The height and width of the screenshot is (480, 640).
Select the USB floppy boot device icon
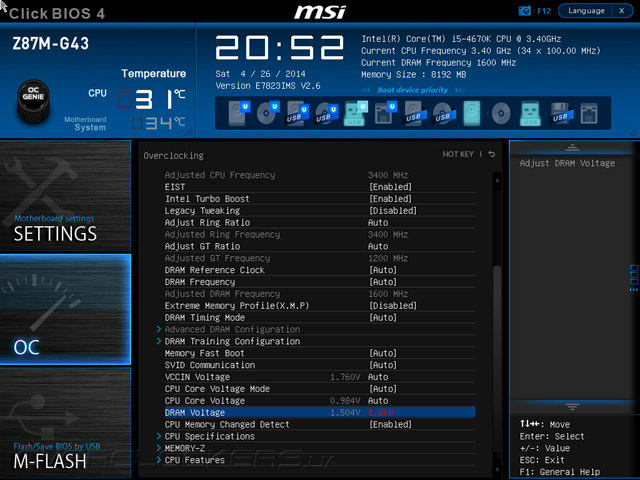(x=562, y=113)
